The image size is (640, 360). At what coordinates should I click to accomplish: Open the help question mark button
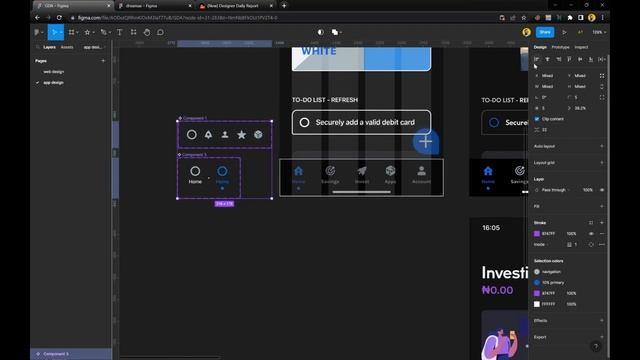point(596,347)
